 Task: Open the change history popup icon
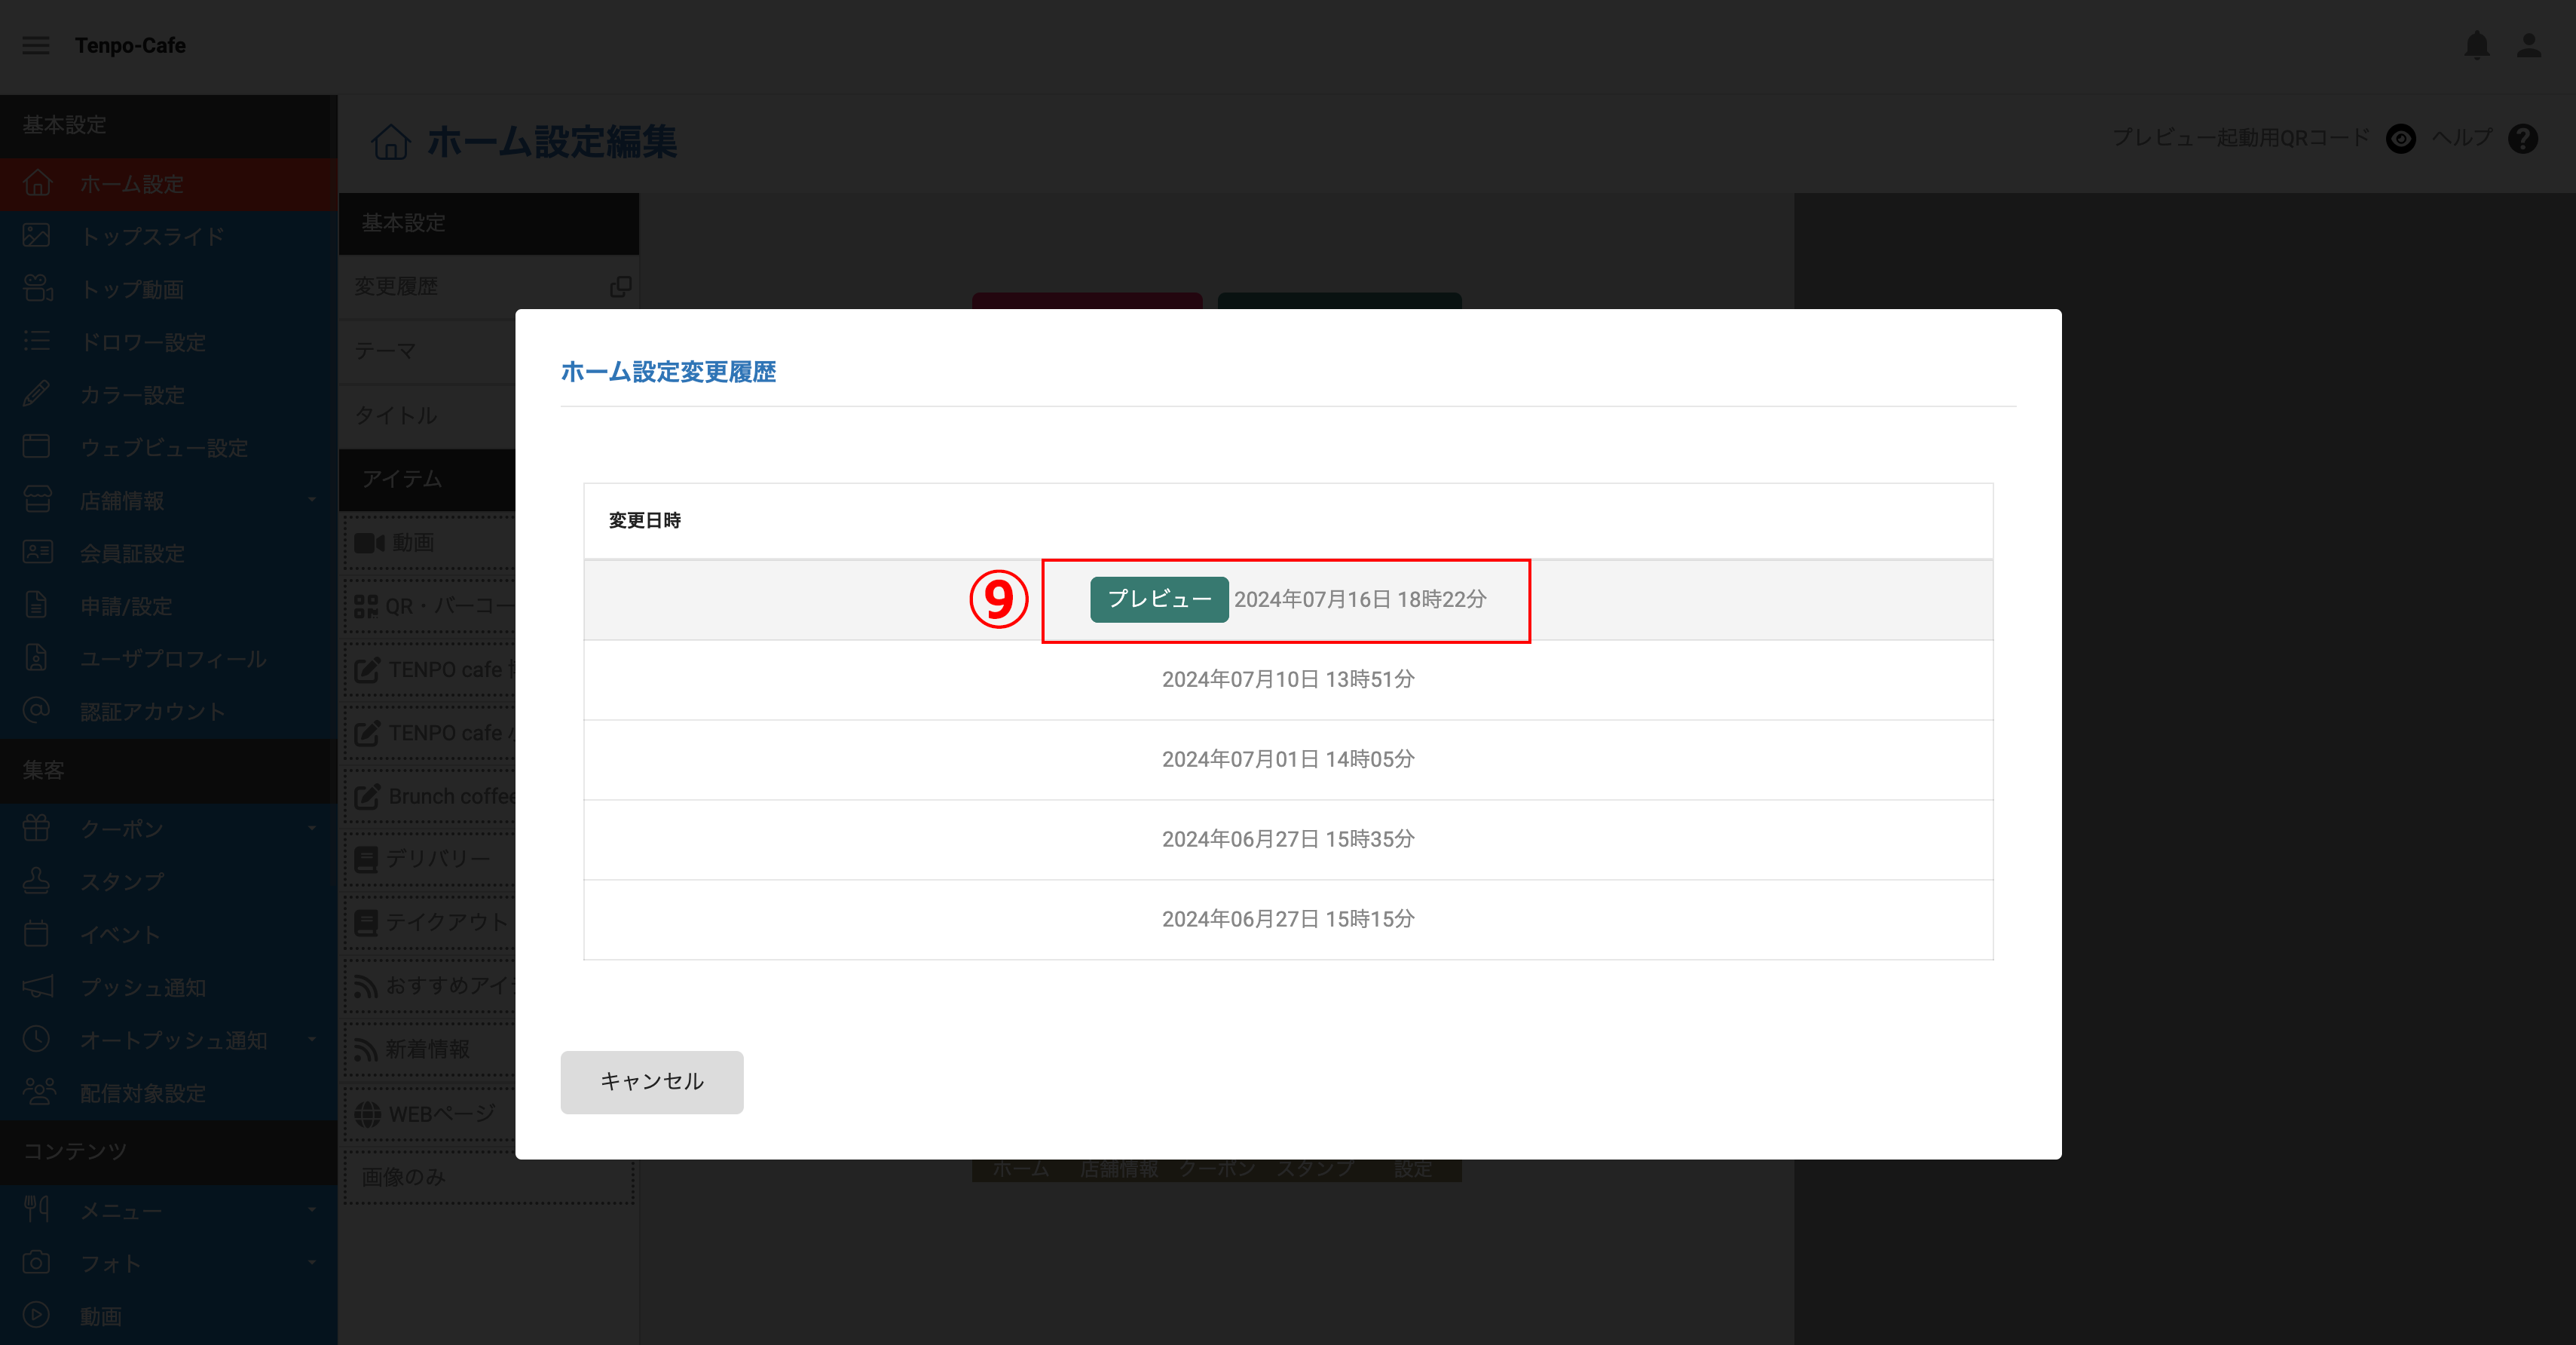(x=620, y=287)
